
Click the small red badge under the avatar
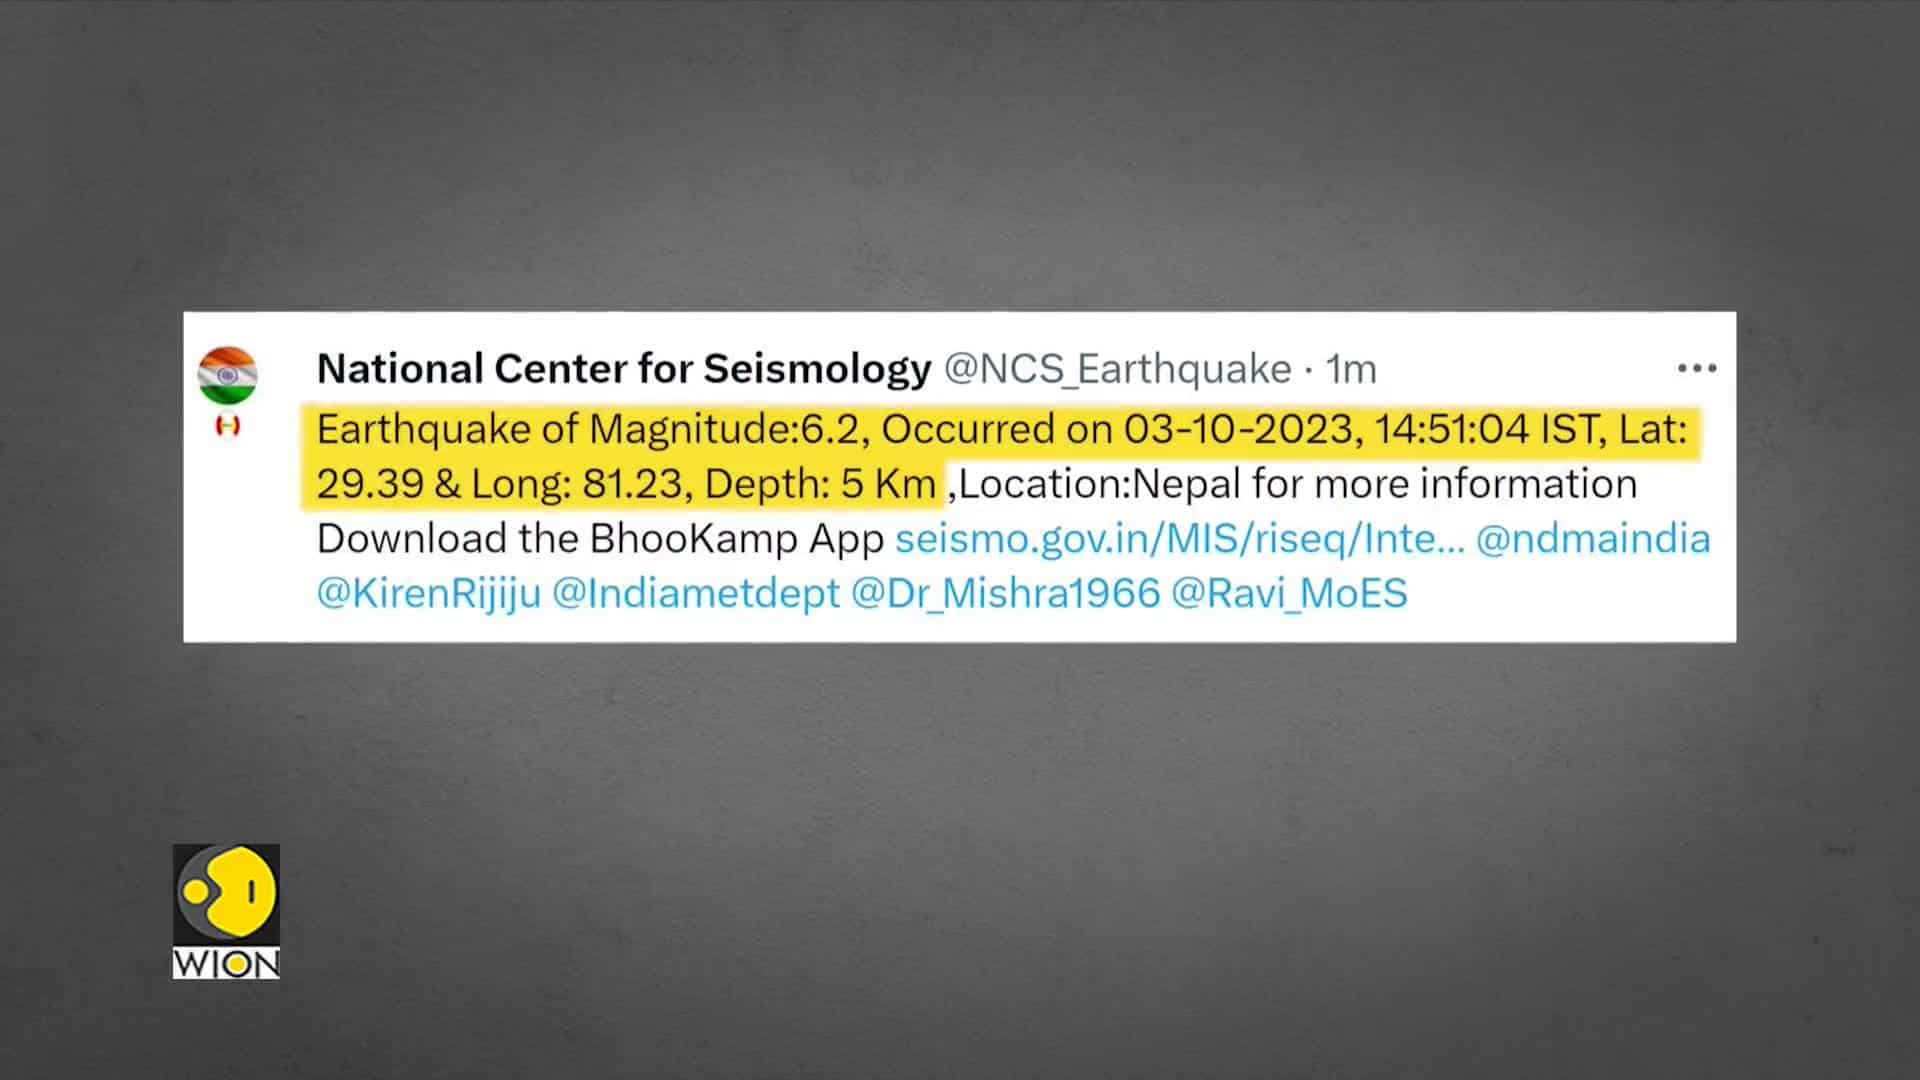(228, 426)
